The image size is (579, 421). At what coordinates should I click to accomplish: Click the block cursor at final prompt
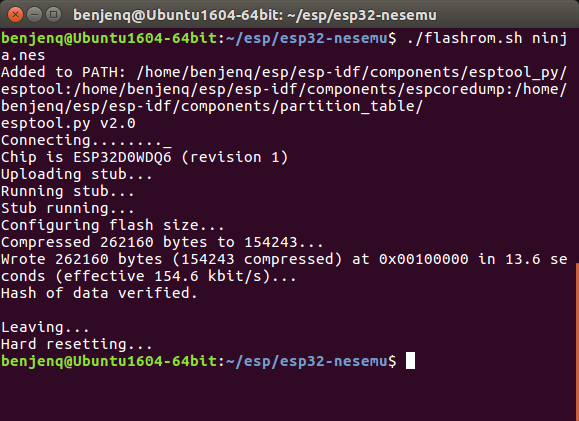click(410, 360)
